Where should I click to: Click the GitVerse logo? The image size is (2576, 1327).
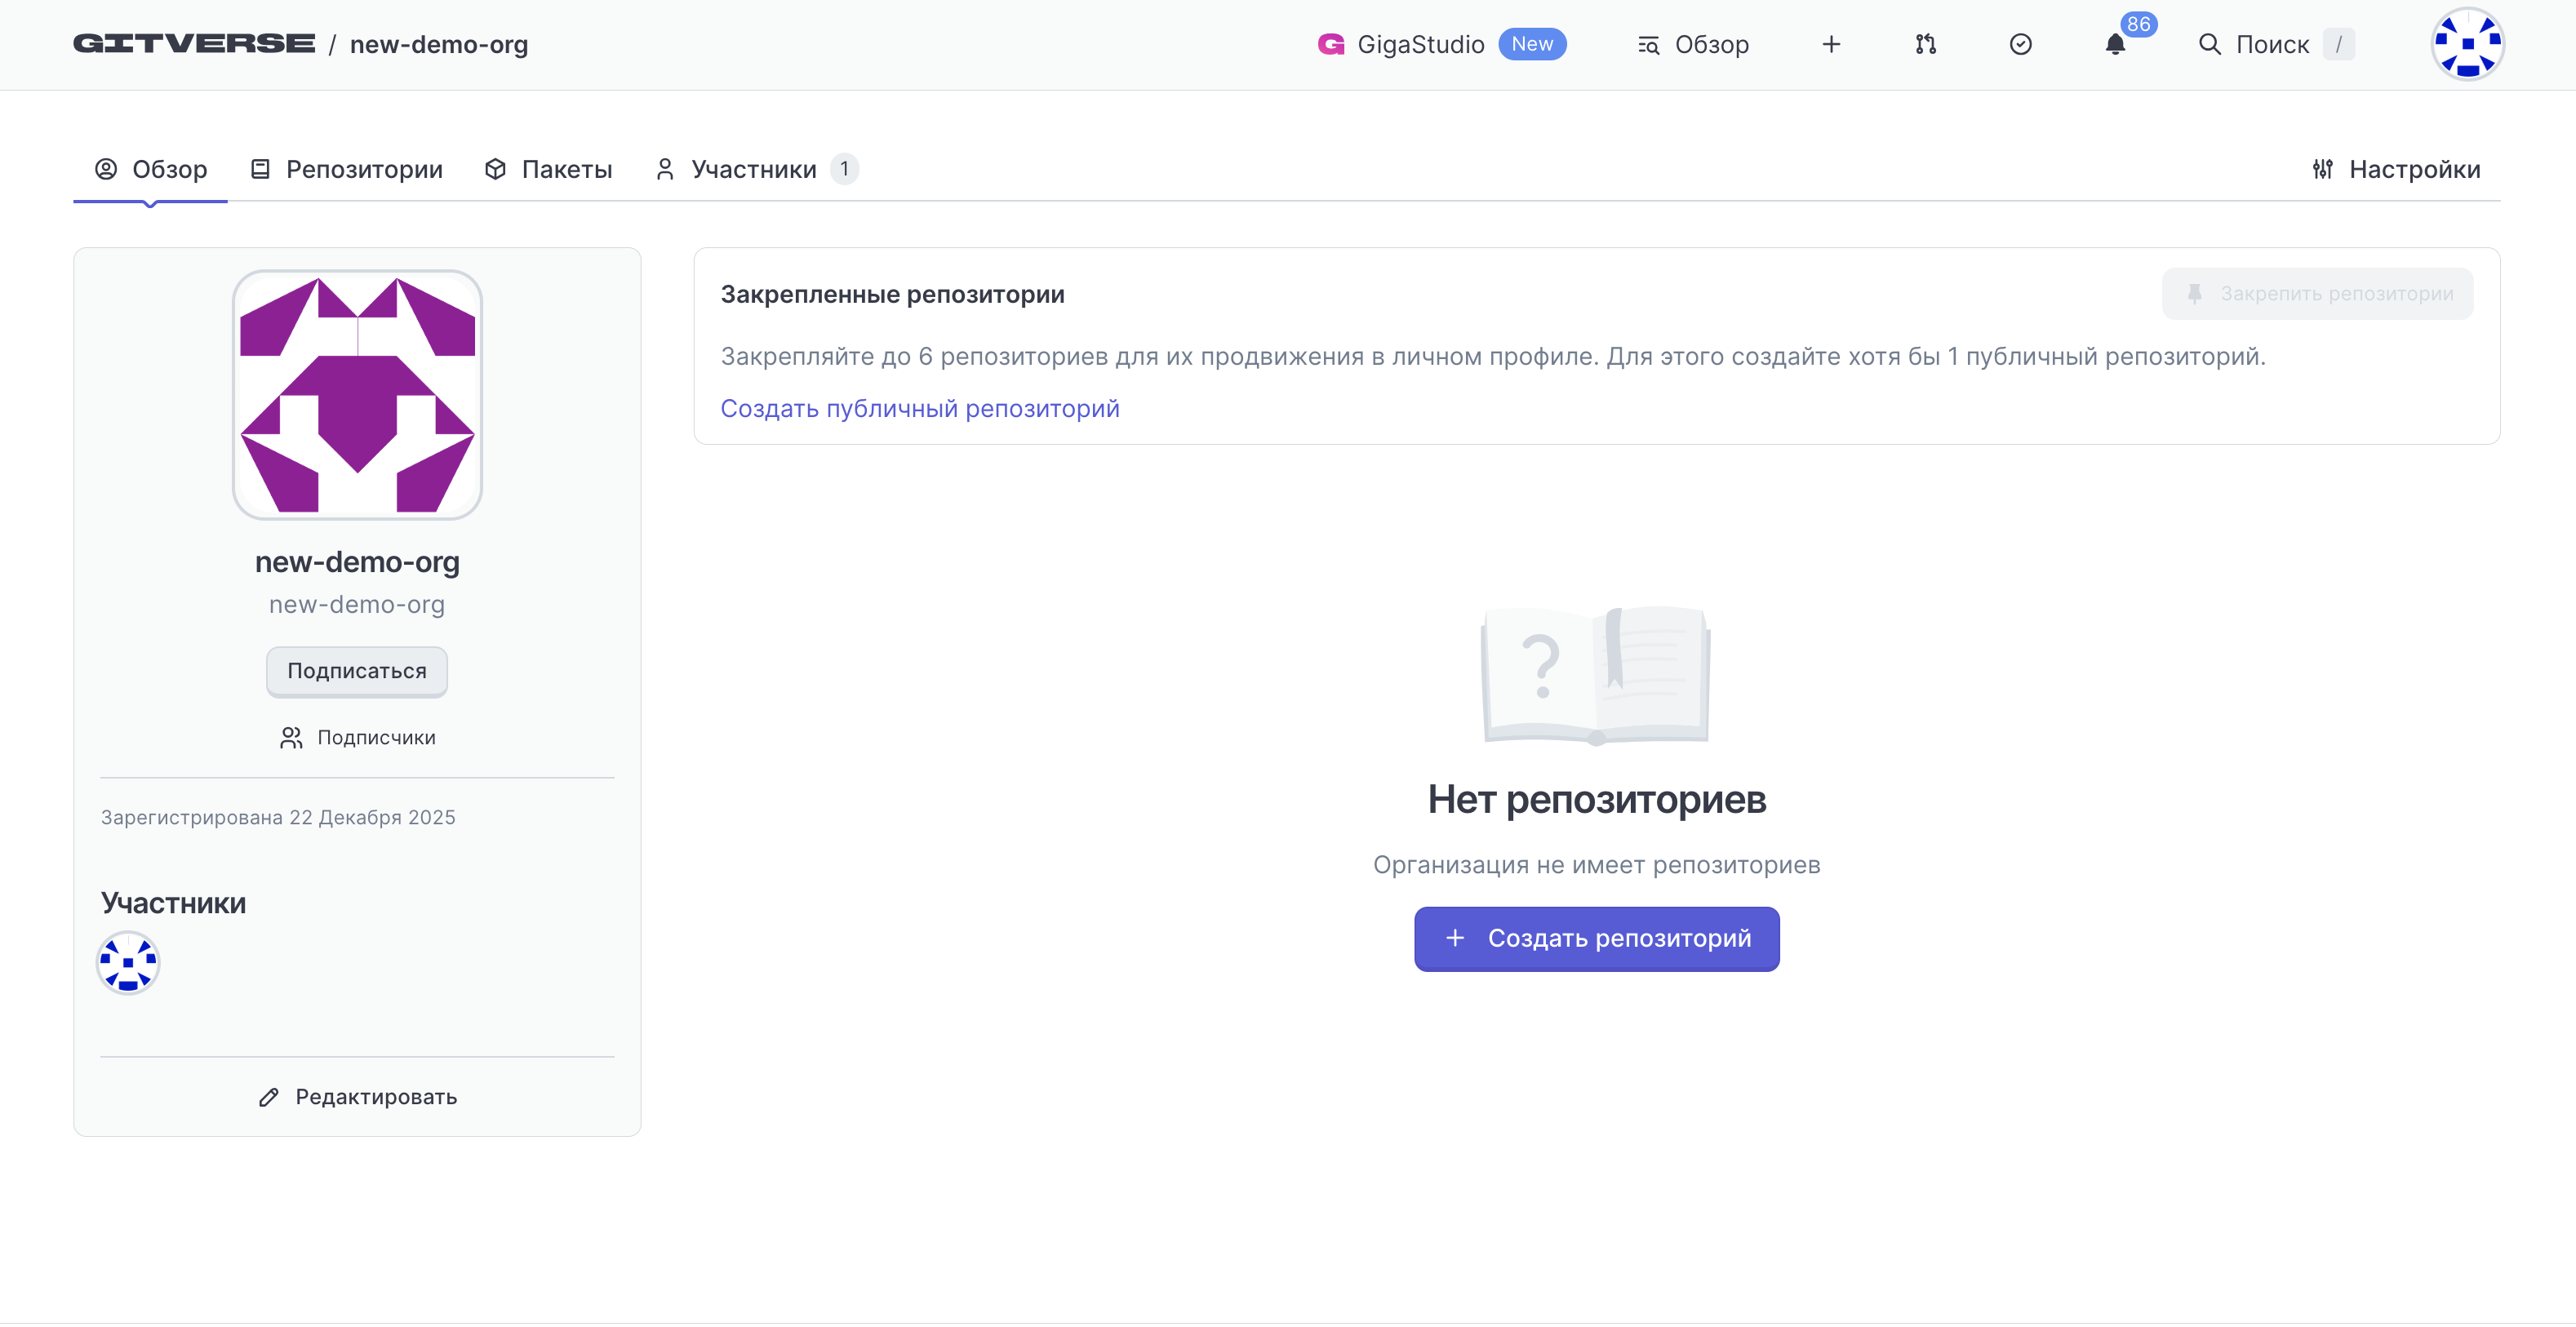pos(194,44)
